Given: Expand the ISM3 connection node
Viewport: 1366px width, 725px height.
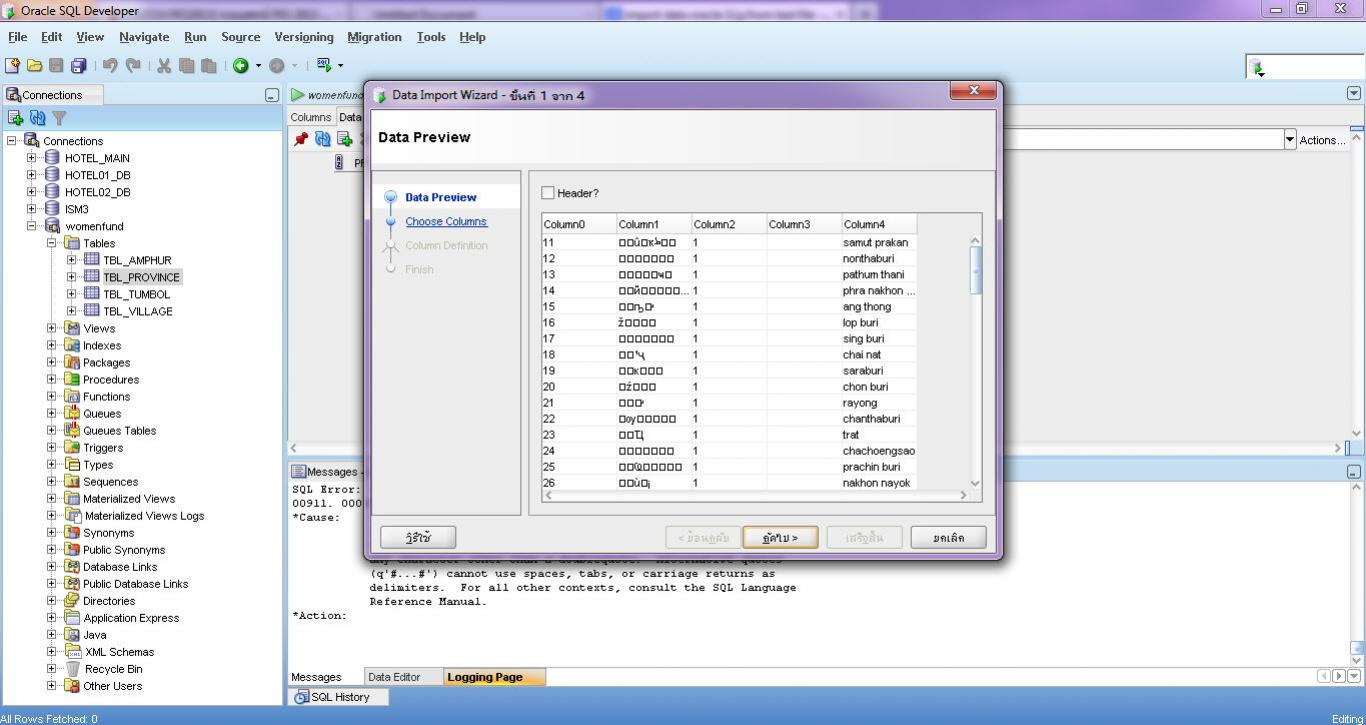Looking at the screenshot, I should click(x=32, y=209).
